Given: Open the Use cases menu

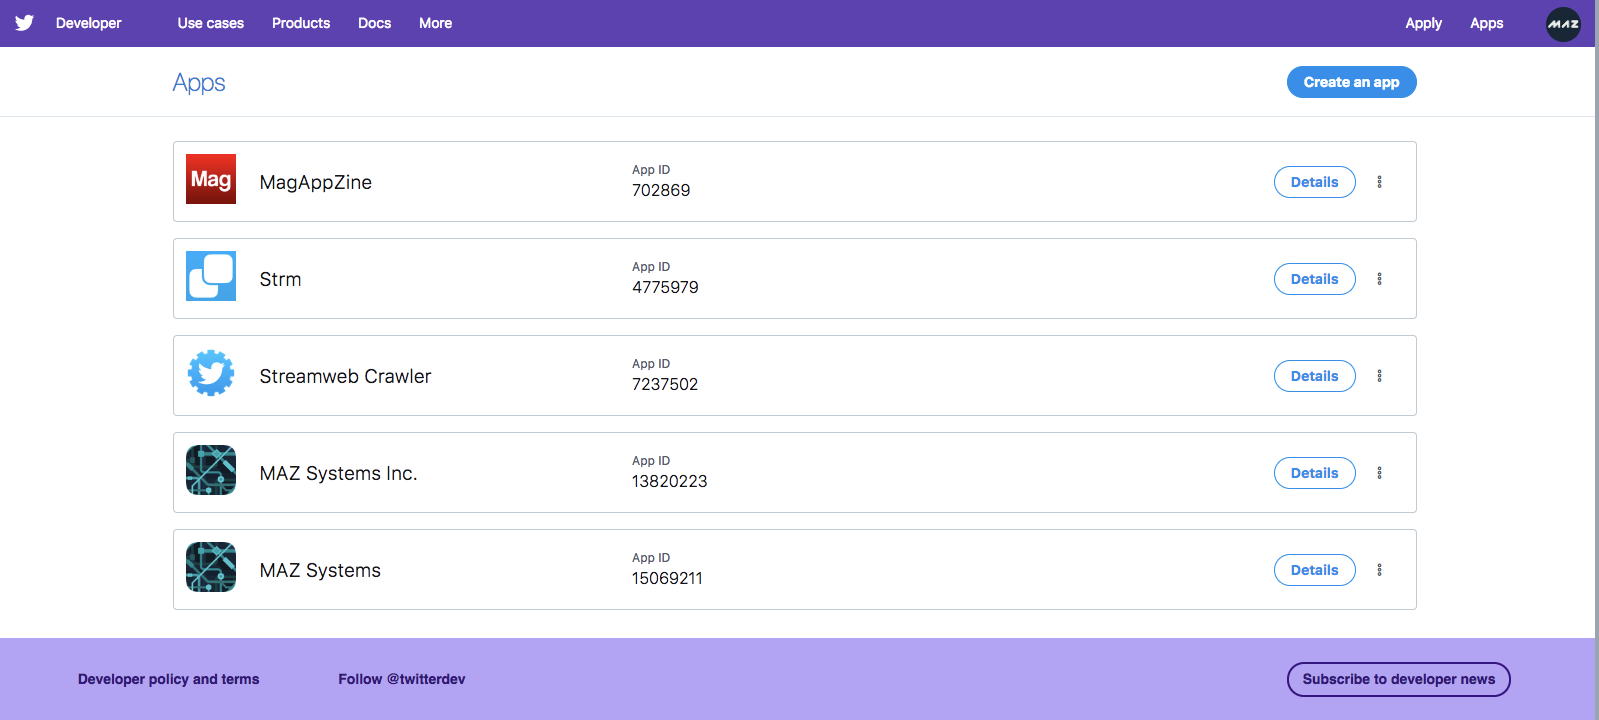Looking at the screenshot, I should (x=211, y=23).
